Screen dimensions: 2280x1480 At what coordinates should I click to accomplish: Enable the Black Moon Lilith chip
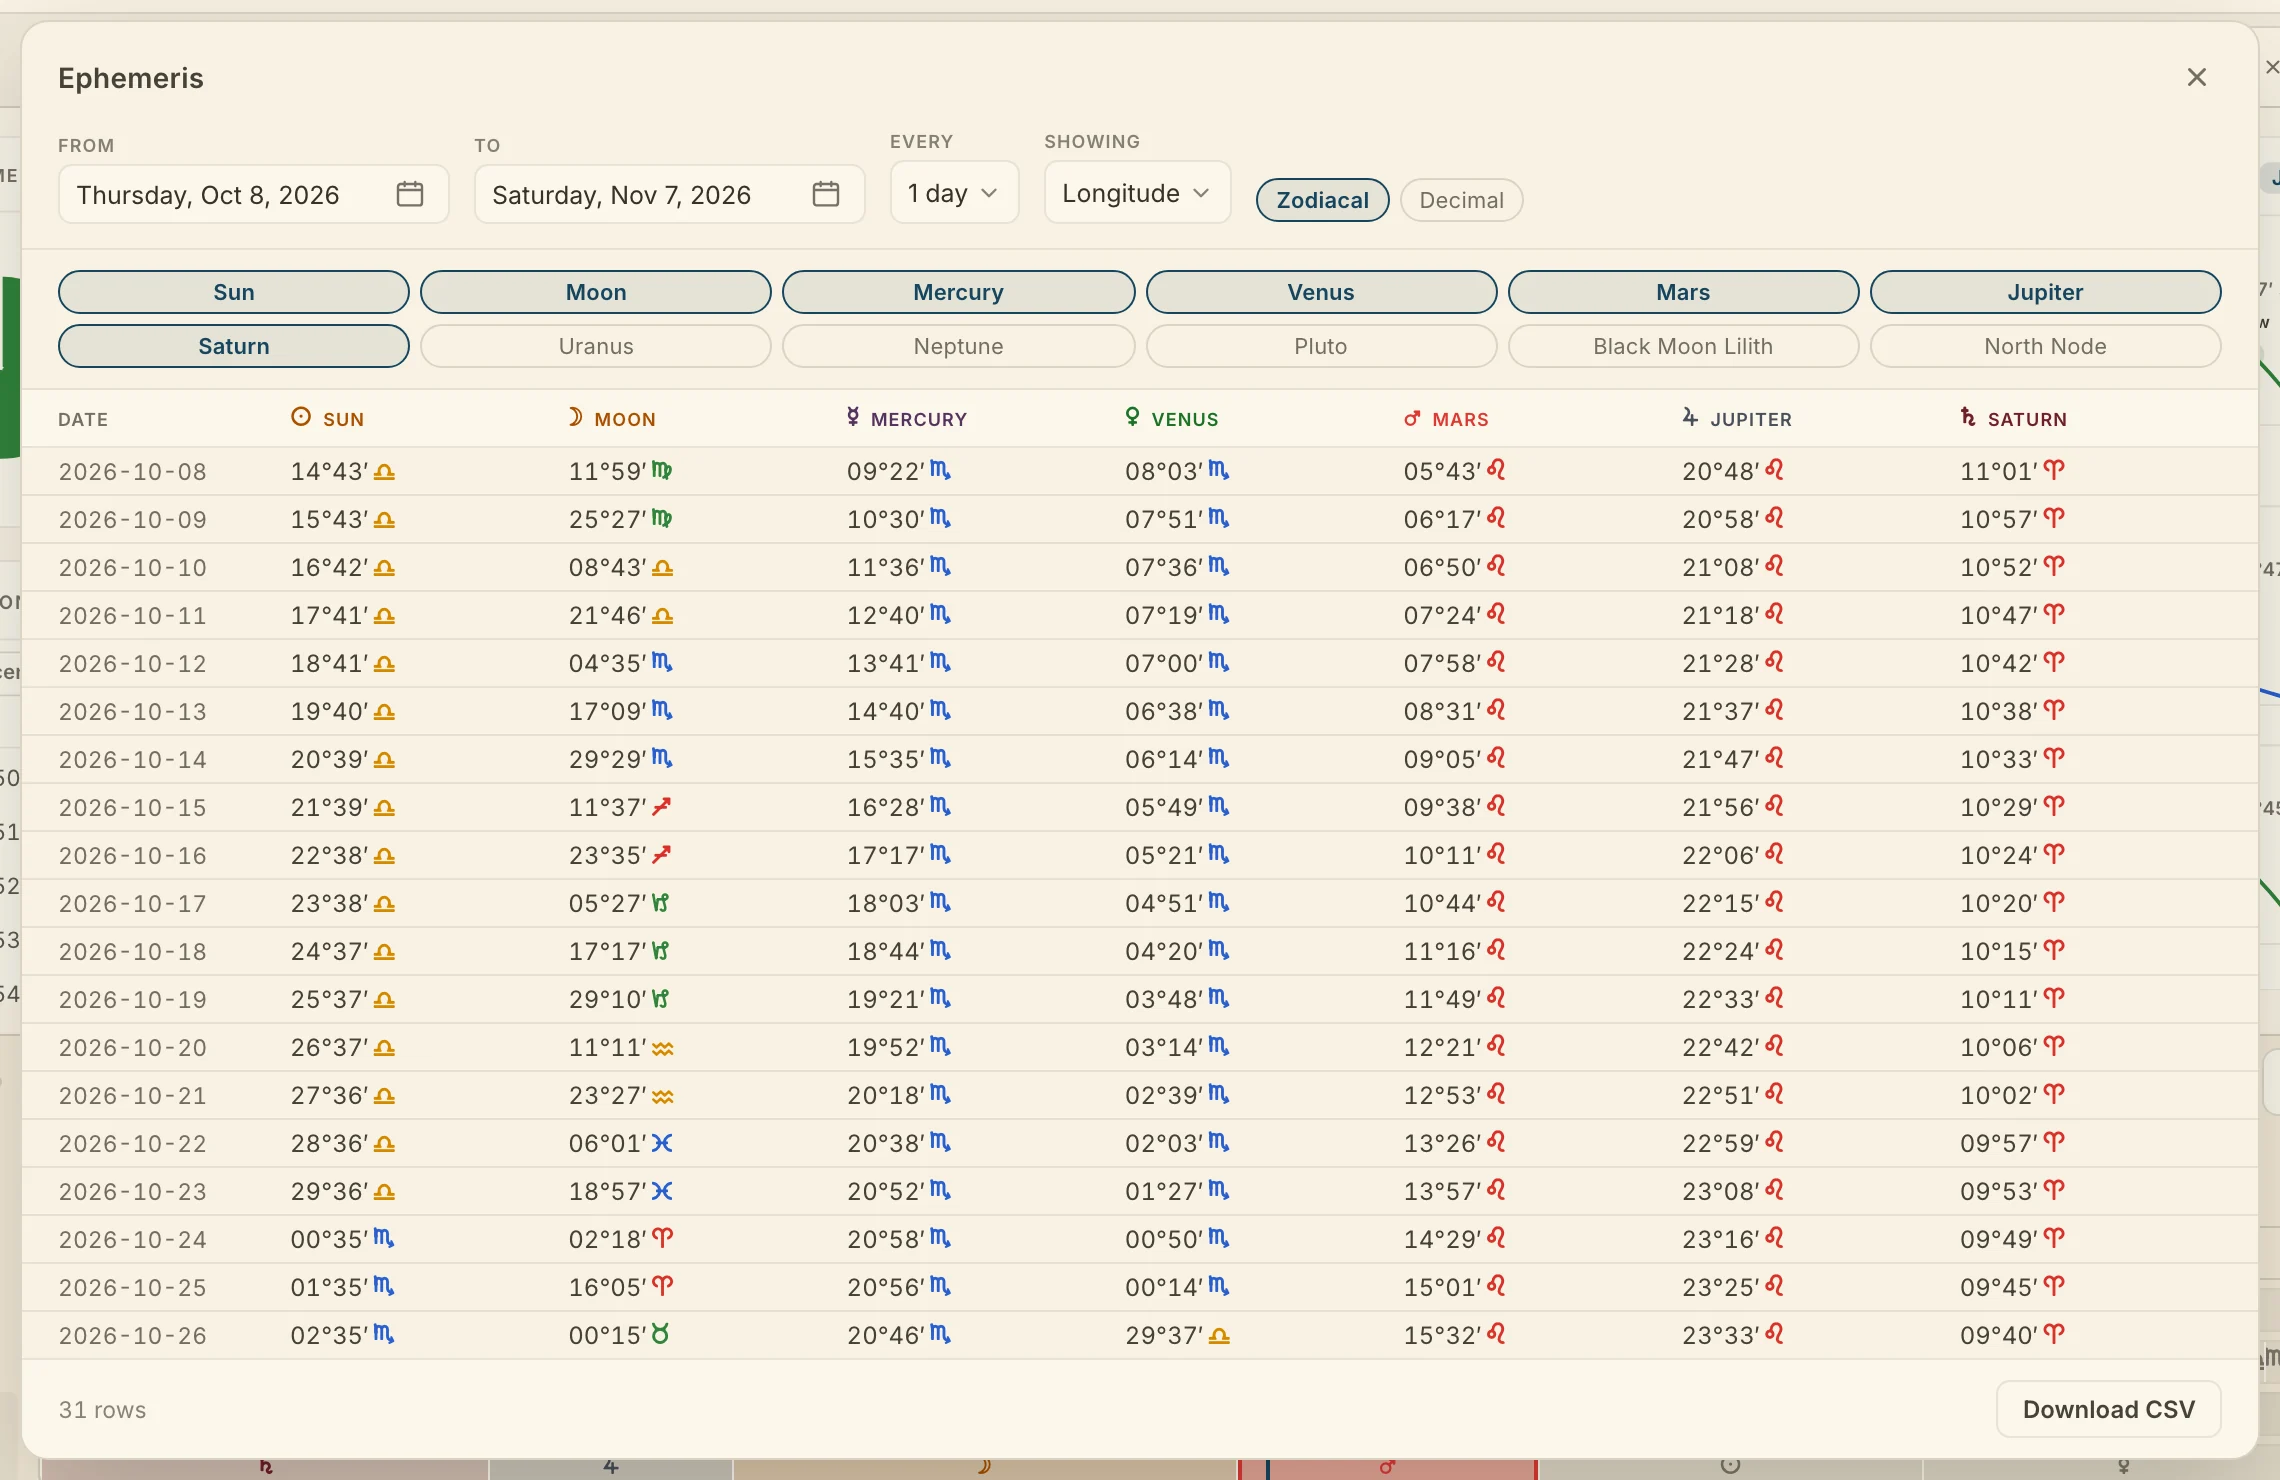pyautogui.click(x=1683, y=346)
